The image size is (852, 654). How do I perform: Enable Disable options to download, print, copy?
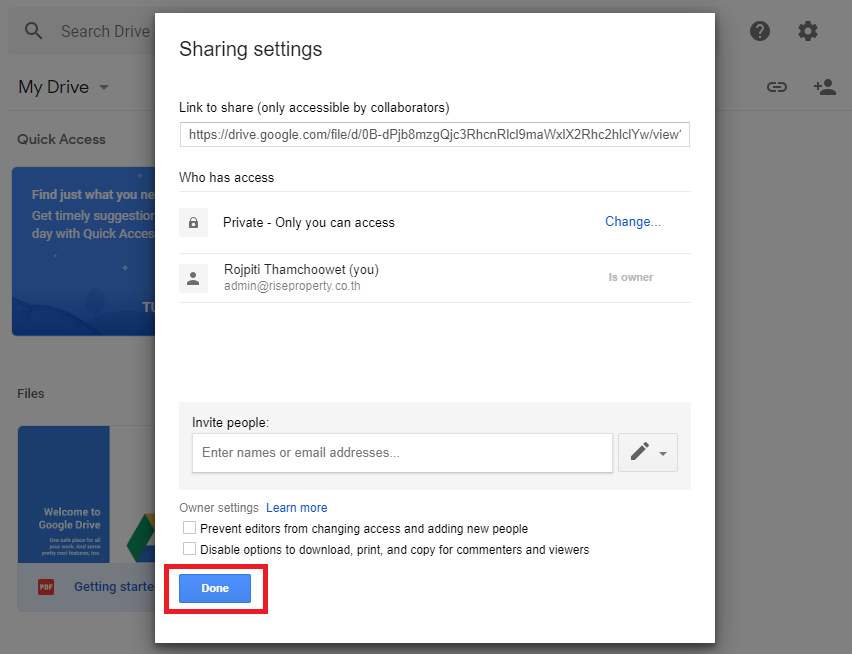tap(190, 549)
